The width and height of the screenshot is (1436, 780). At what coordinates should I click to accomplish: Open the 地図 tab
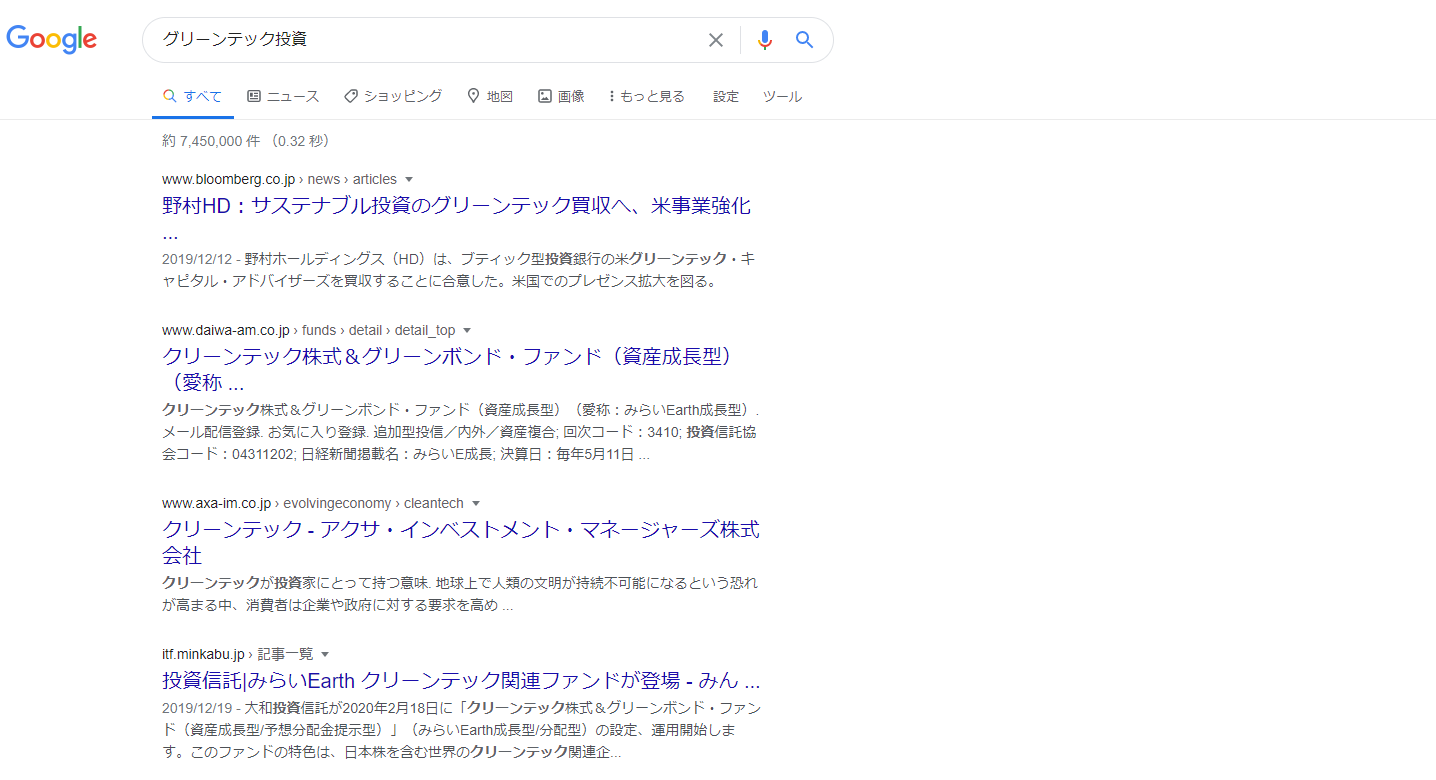[x=490, y=97]
